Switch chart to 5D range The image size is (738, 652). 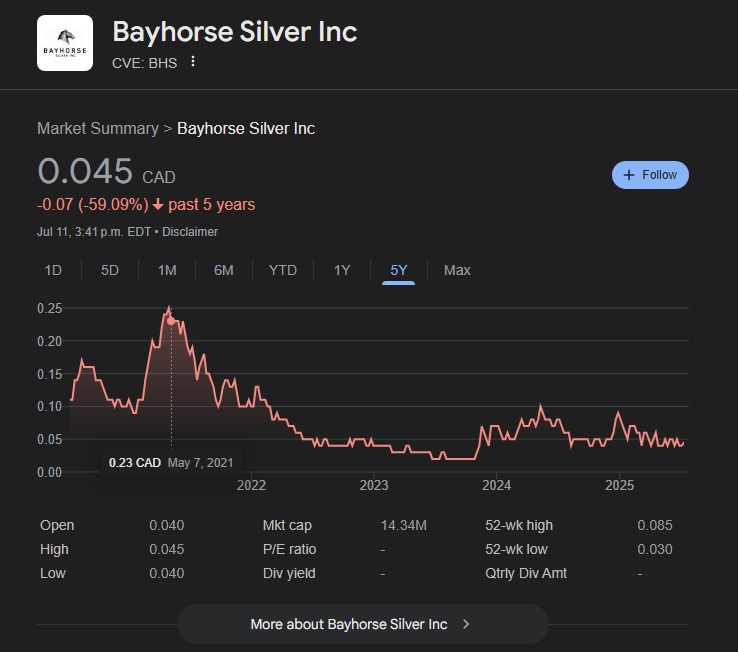[110, 270]
